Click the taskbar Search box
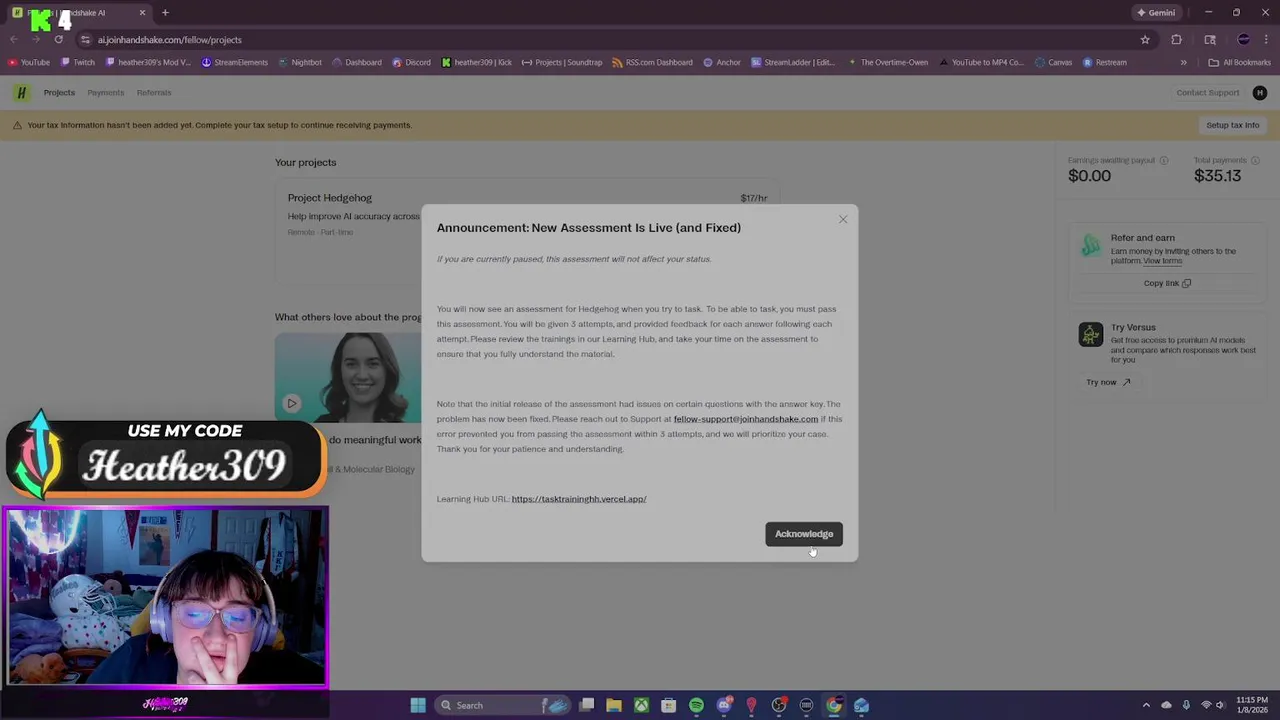The image size is (1280, 720). point(505,705)
